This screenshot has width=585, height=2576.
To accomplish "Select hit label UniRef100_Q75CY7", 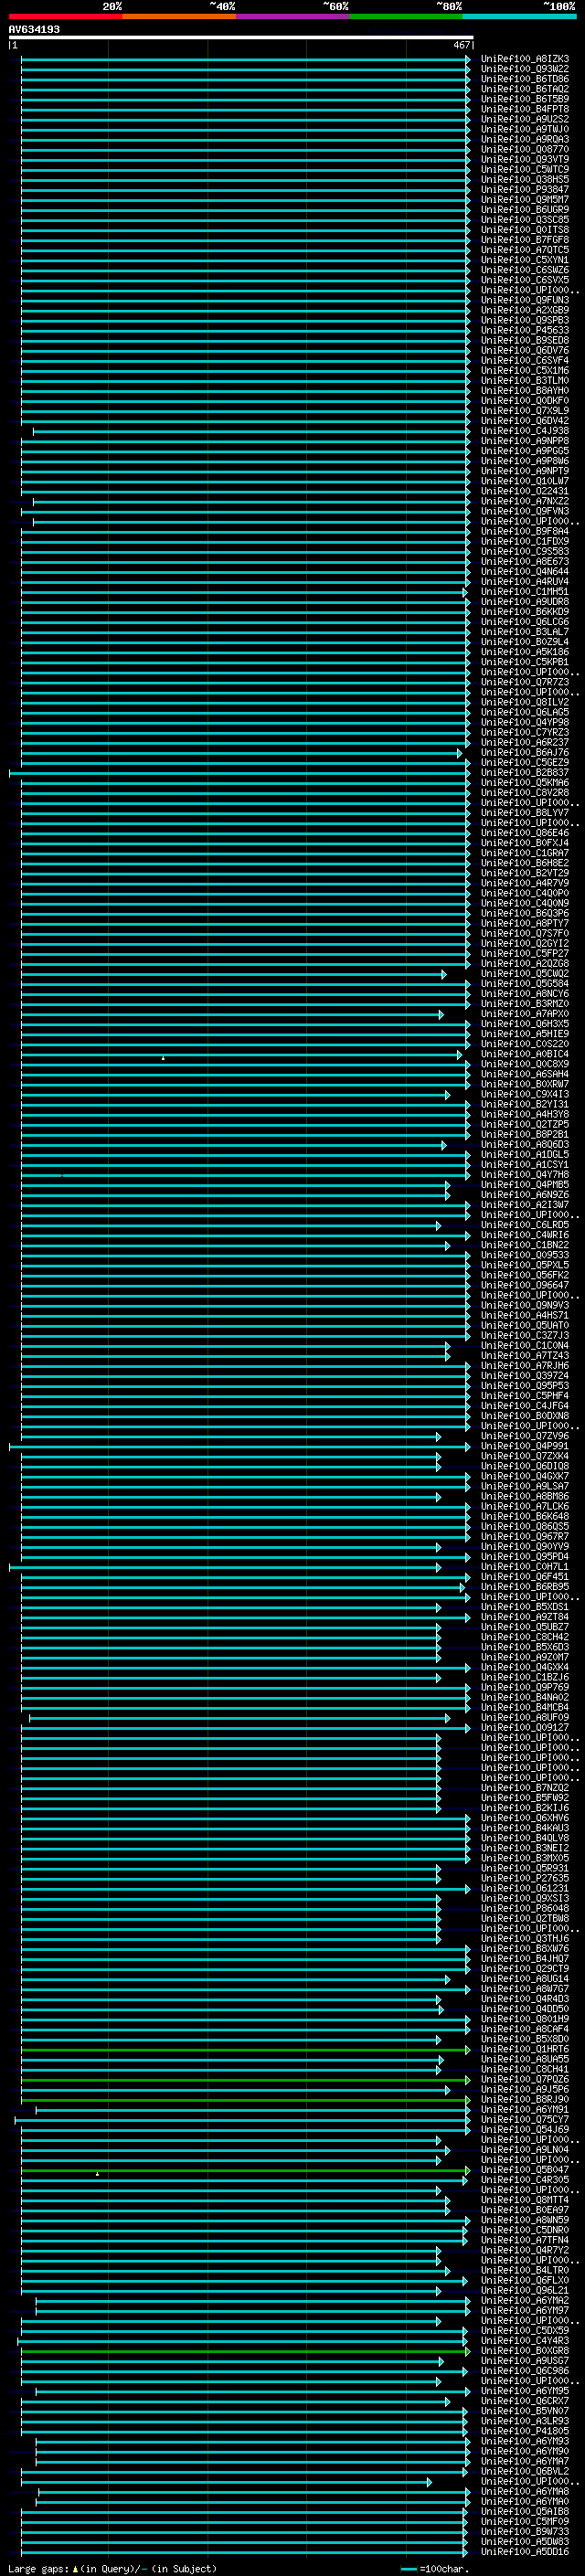I will [x=525, y=2120].
